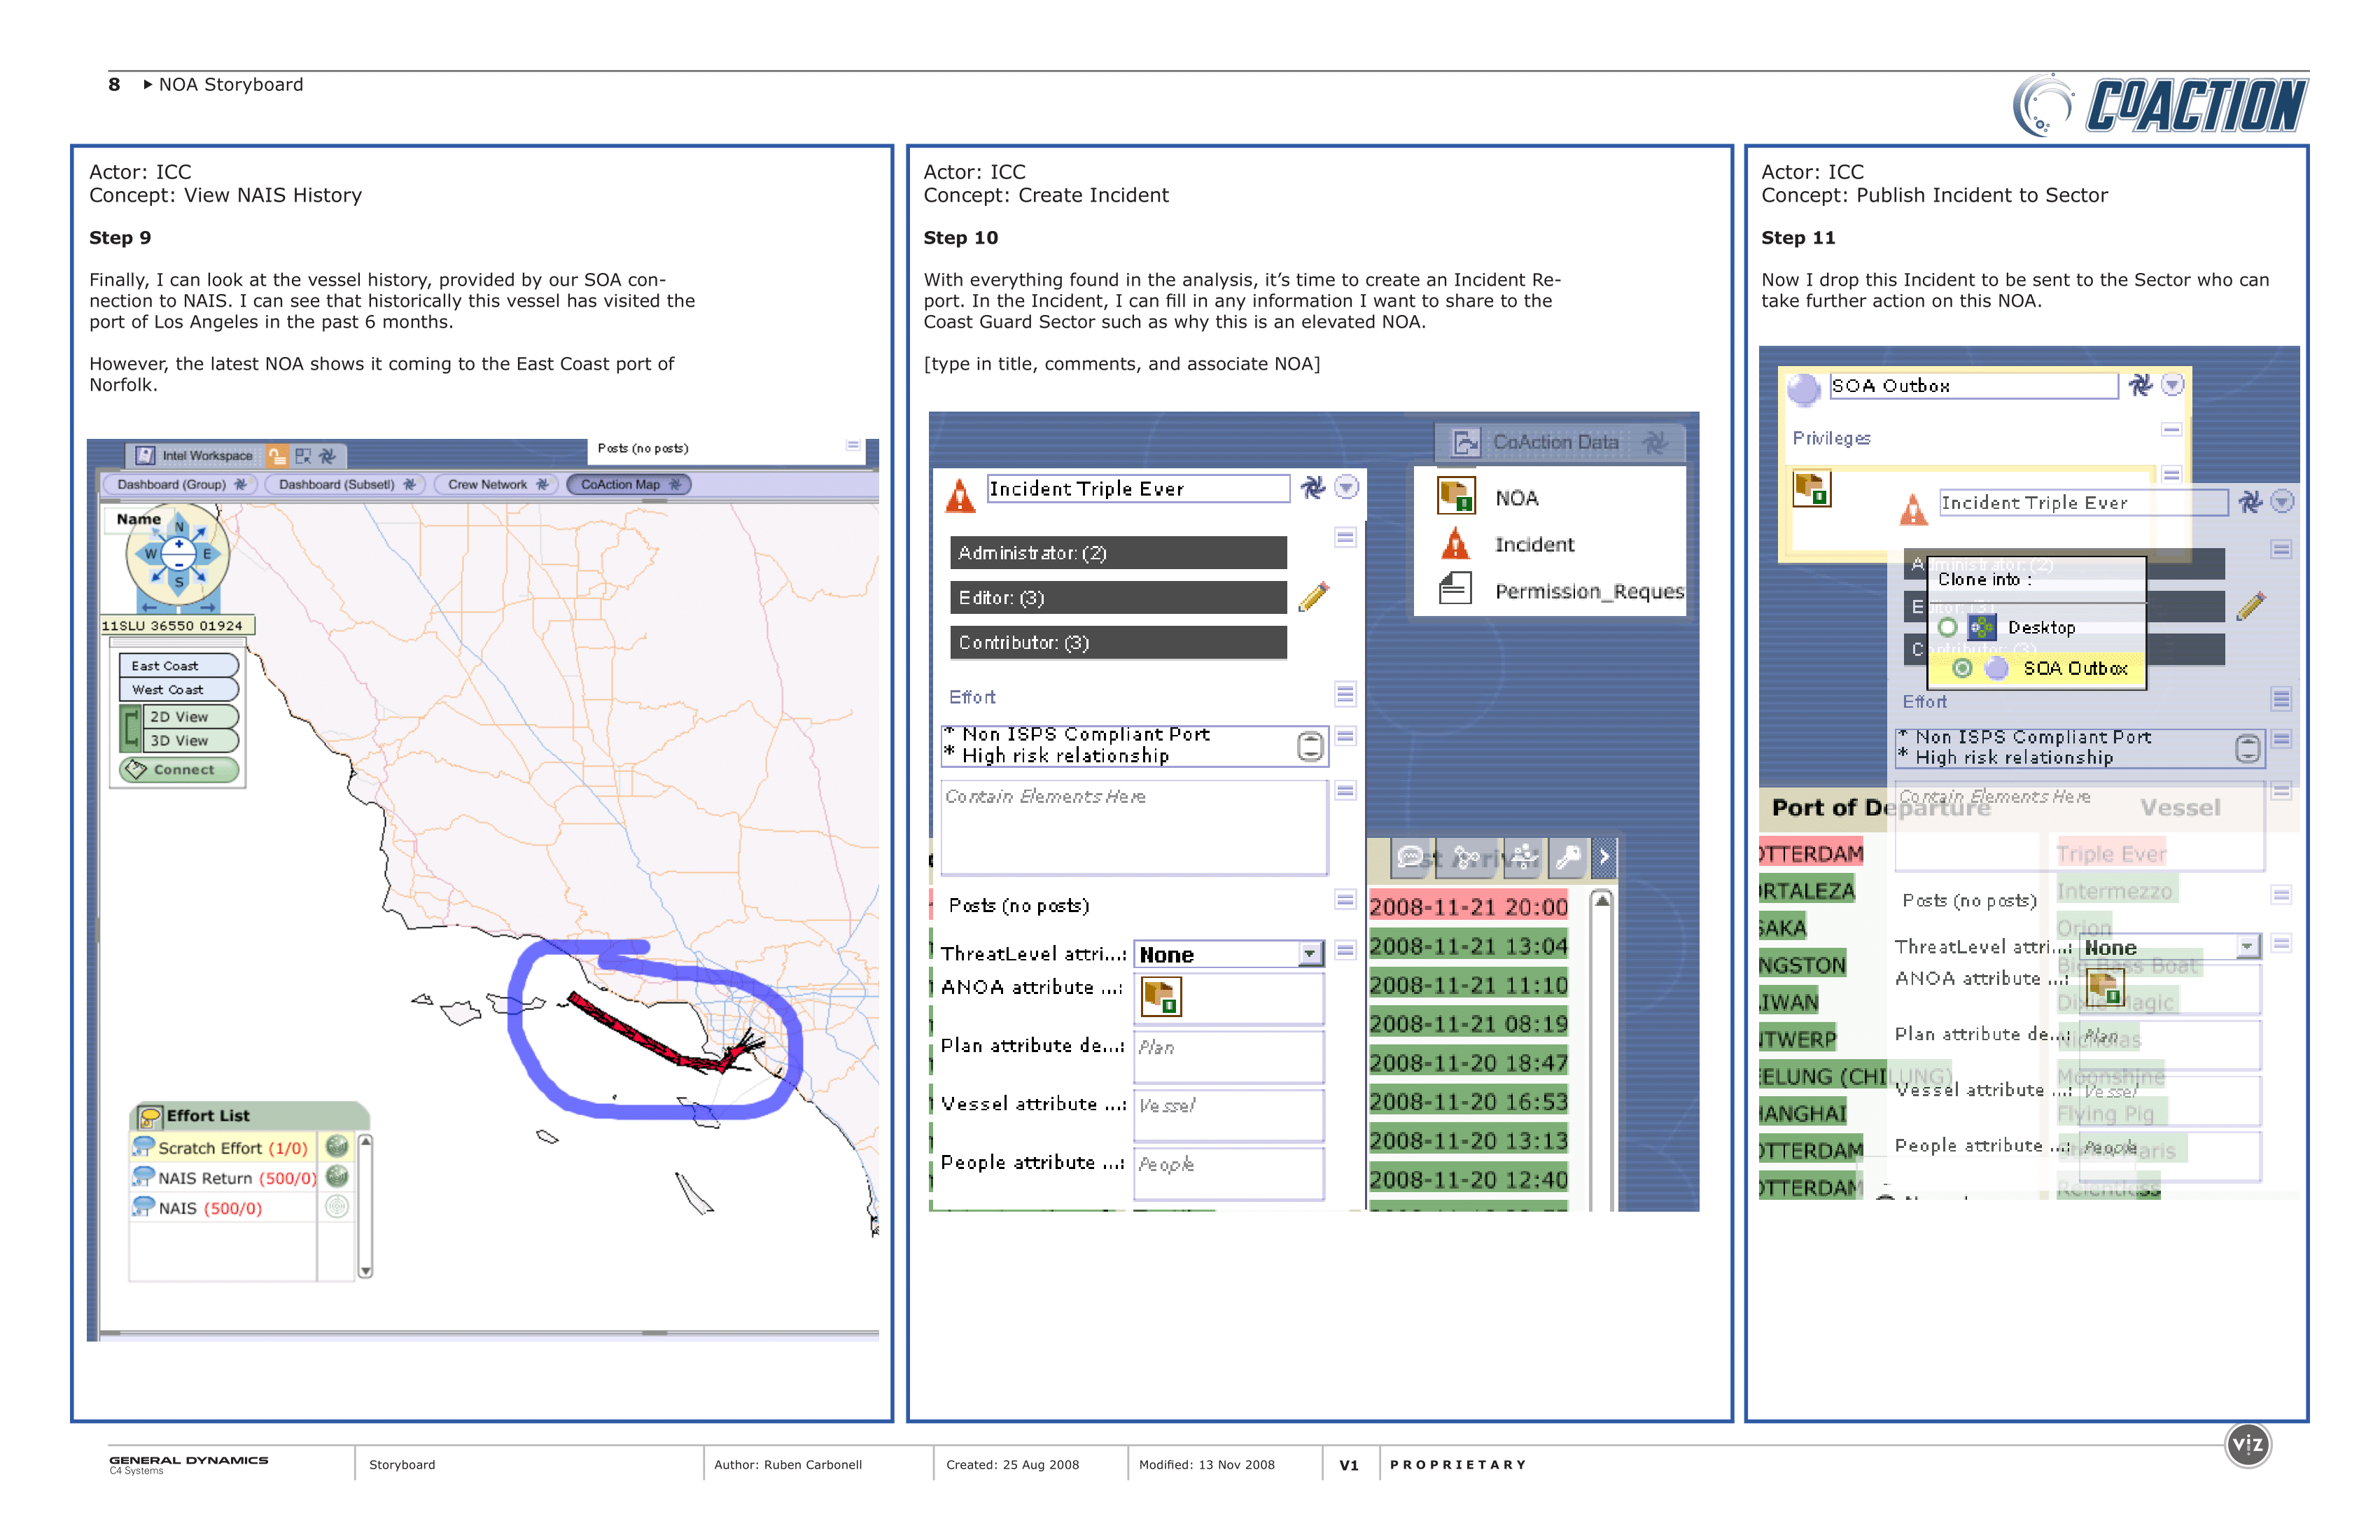Collapse the Effort section handle in step 10
Screen dimensions: 2380x1540
pos(1346,694)
